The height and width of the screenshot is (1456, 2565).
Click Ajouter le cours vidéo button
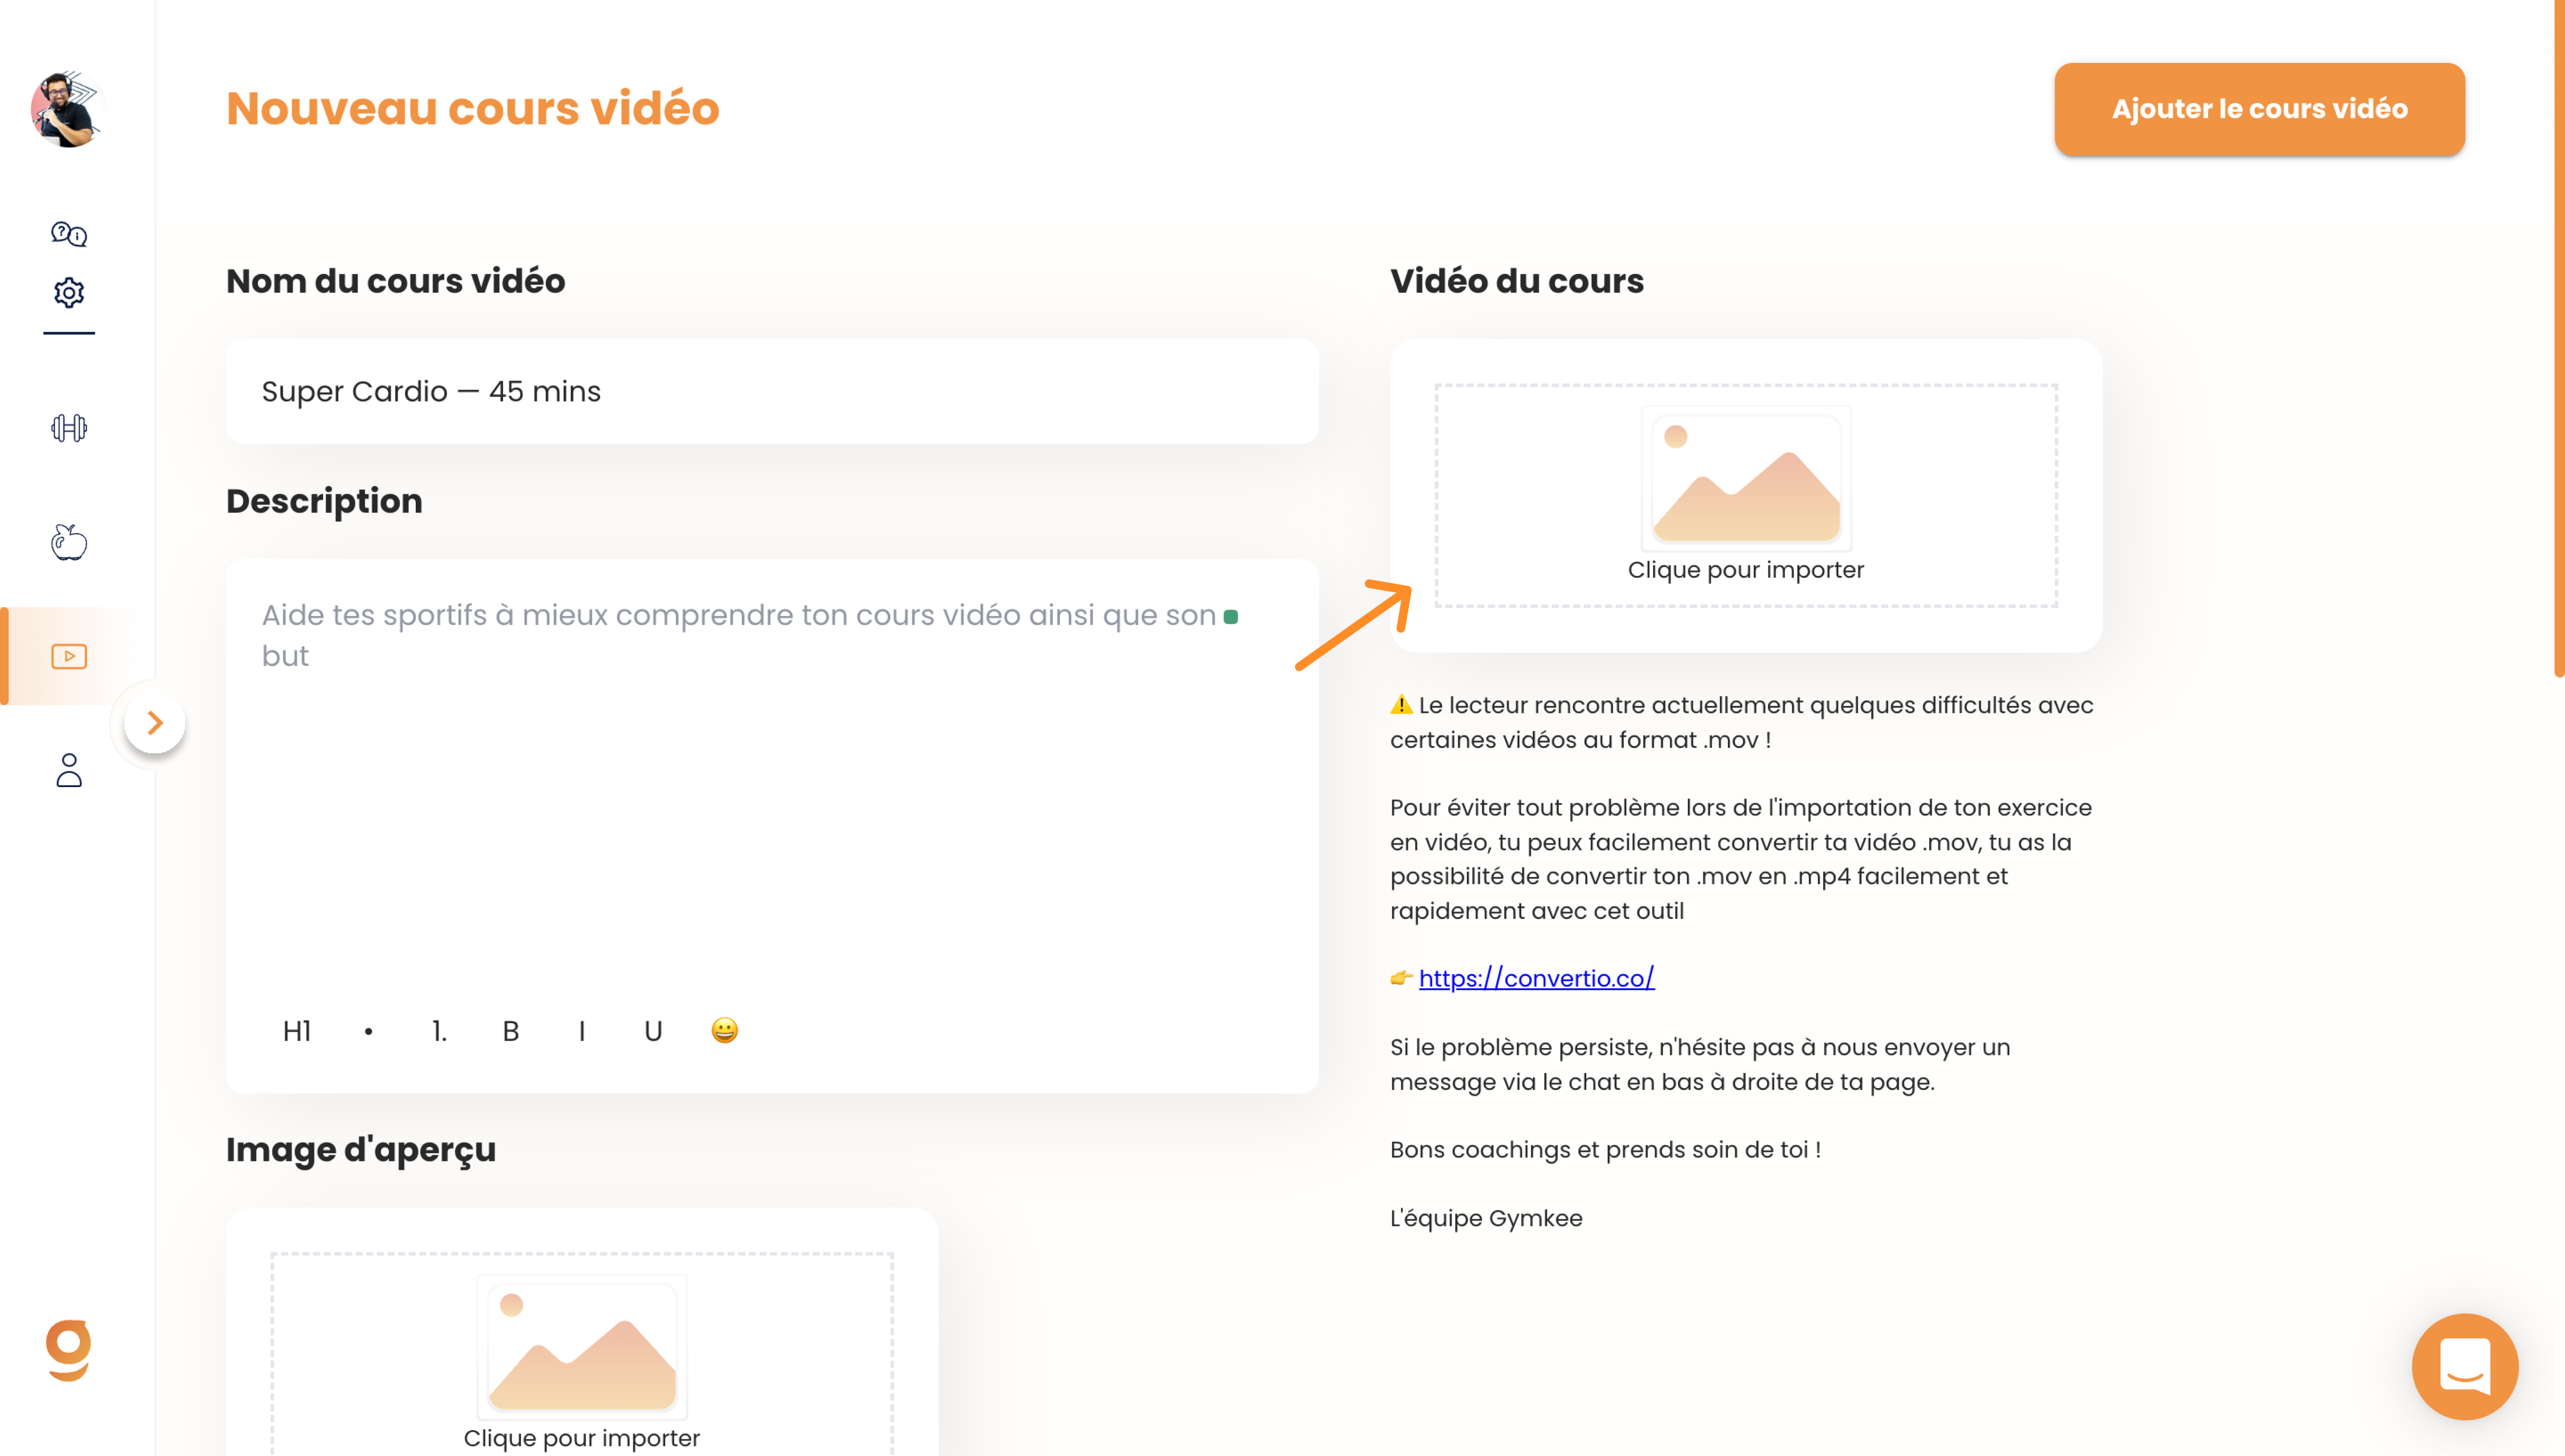point(2259,109)
